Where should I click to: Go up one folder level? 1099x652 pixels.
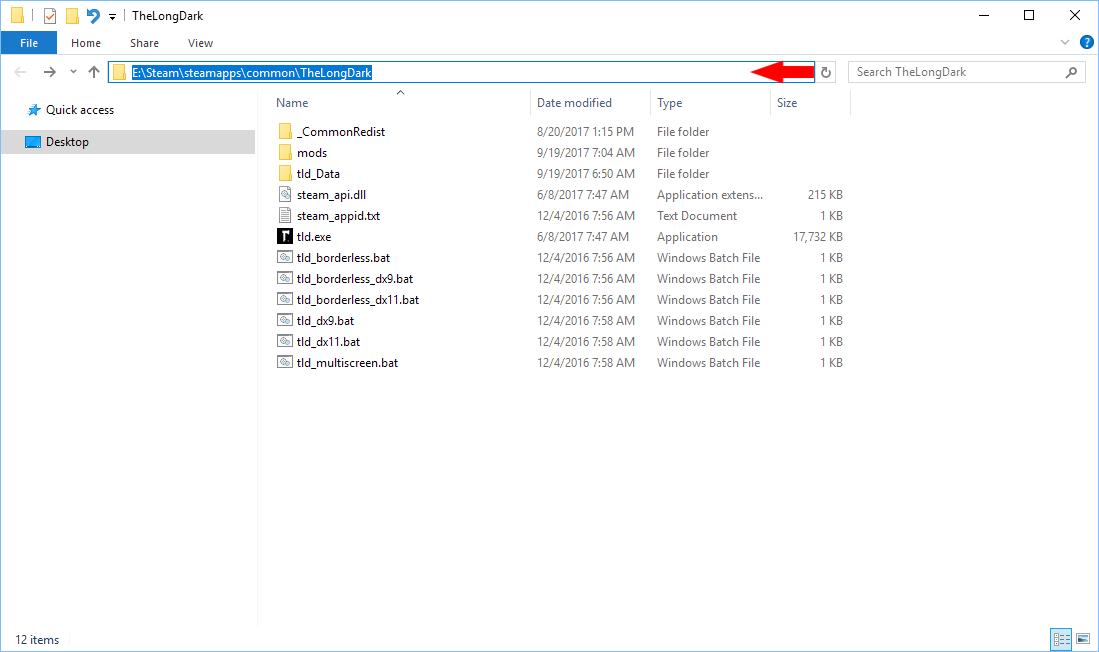[94, 72]
